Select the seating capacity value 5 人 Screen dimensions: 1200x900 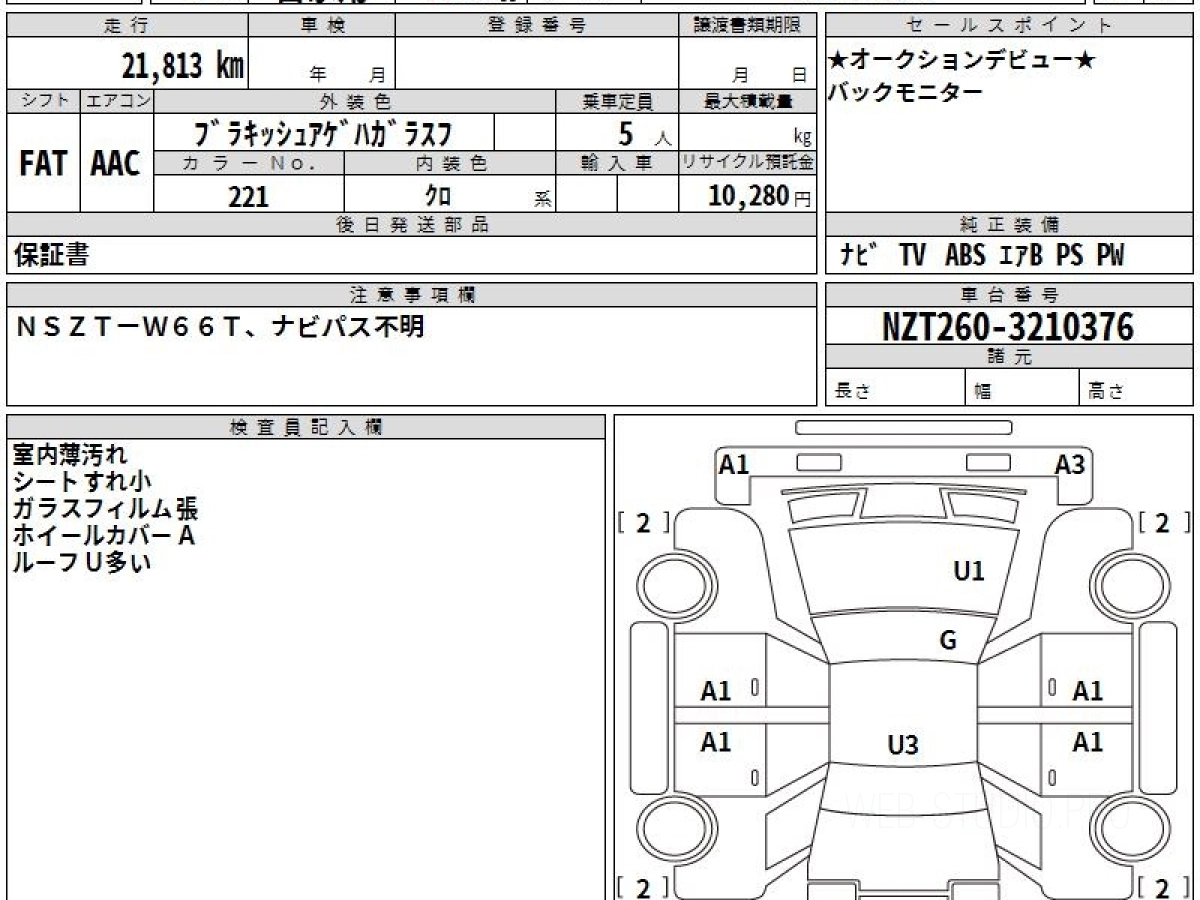pos(644,133)
